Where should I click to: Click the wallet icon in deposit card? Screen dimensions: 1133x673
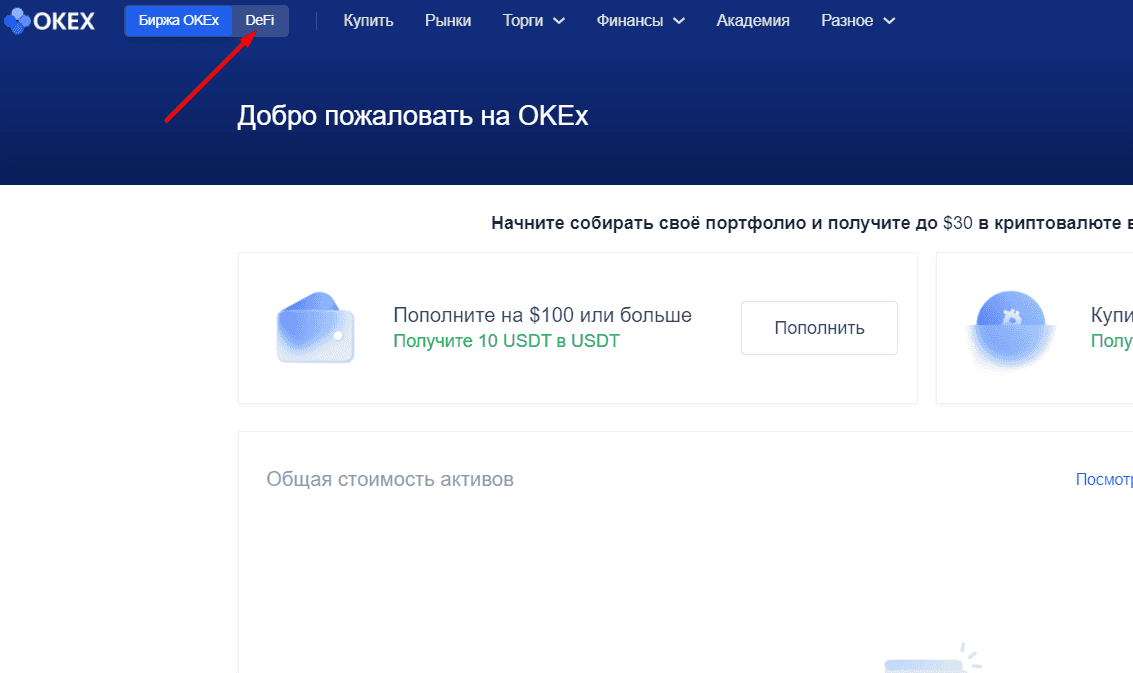(x=315, y=327)
